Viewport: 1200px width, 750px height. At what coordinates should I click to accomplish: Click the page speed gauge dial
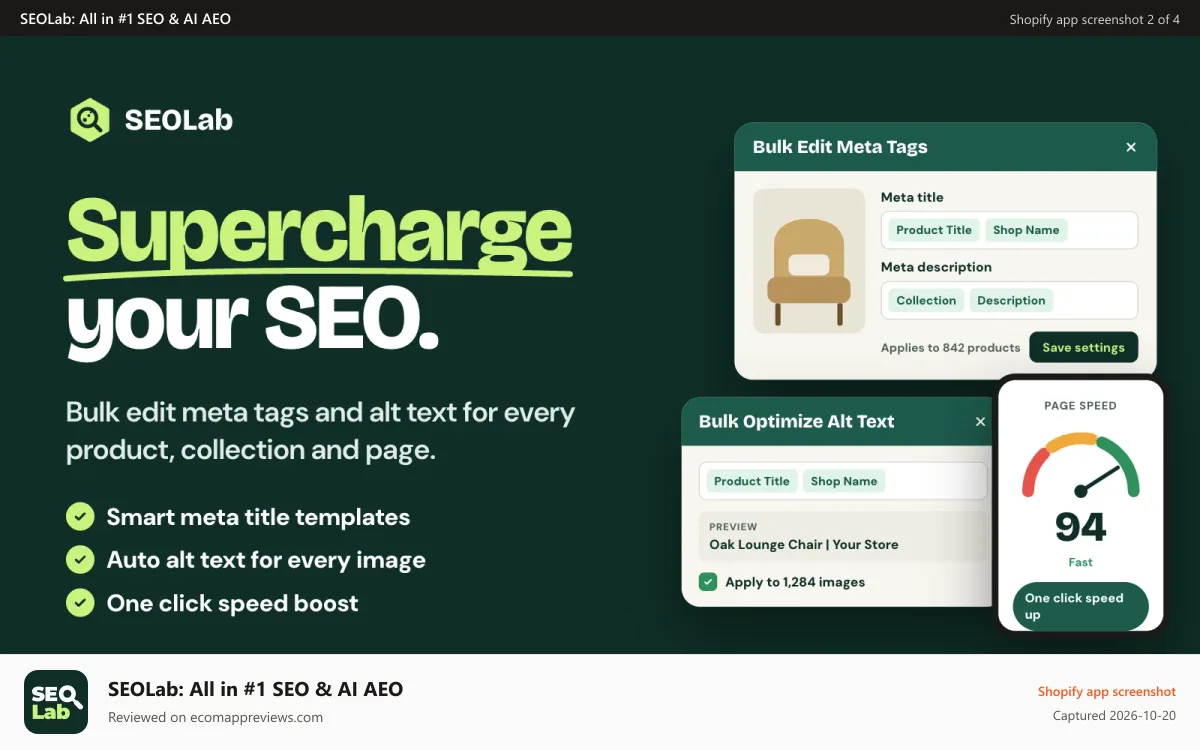click(1080, 466)
